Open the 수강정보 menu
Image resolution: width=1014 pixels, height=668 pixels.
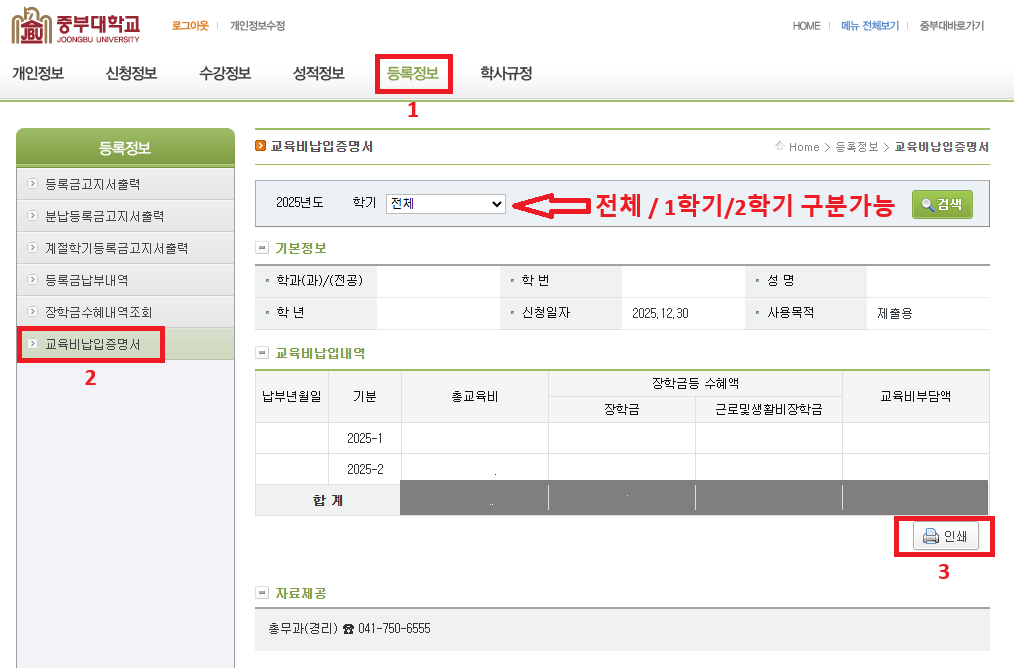tap(225, 73)
